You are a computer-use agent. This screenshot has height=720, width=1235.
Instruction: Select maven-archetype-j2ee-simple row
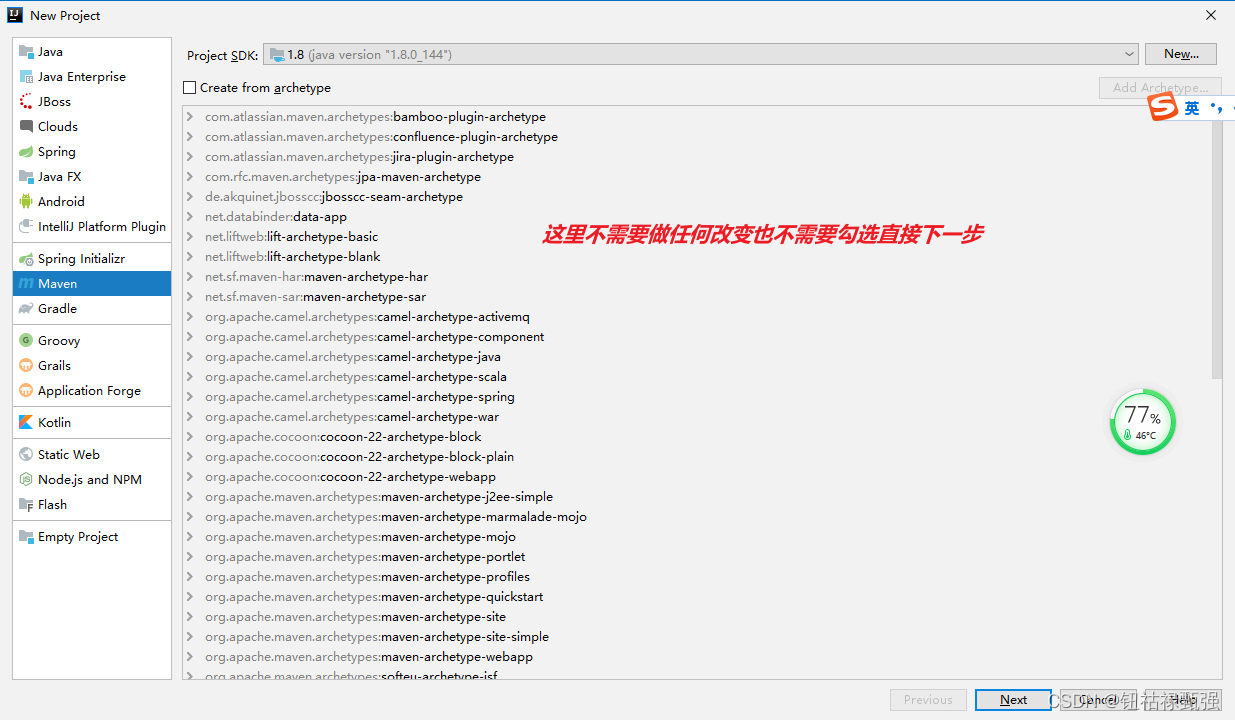pyautogui.click(x=697, y=497)
